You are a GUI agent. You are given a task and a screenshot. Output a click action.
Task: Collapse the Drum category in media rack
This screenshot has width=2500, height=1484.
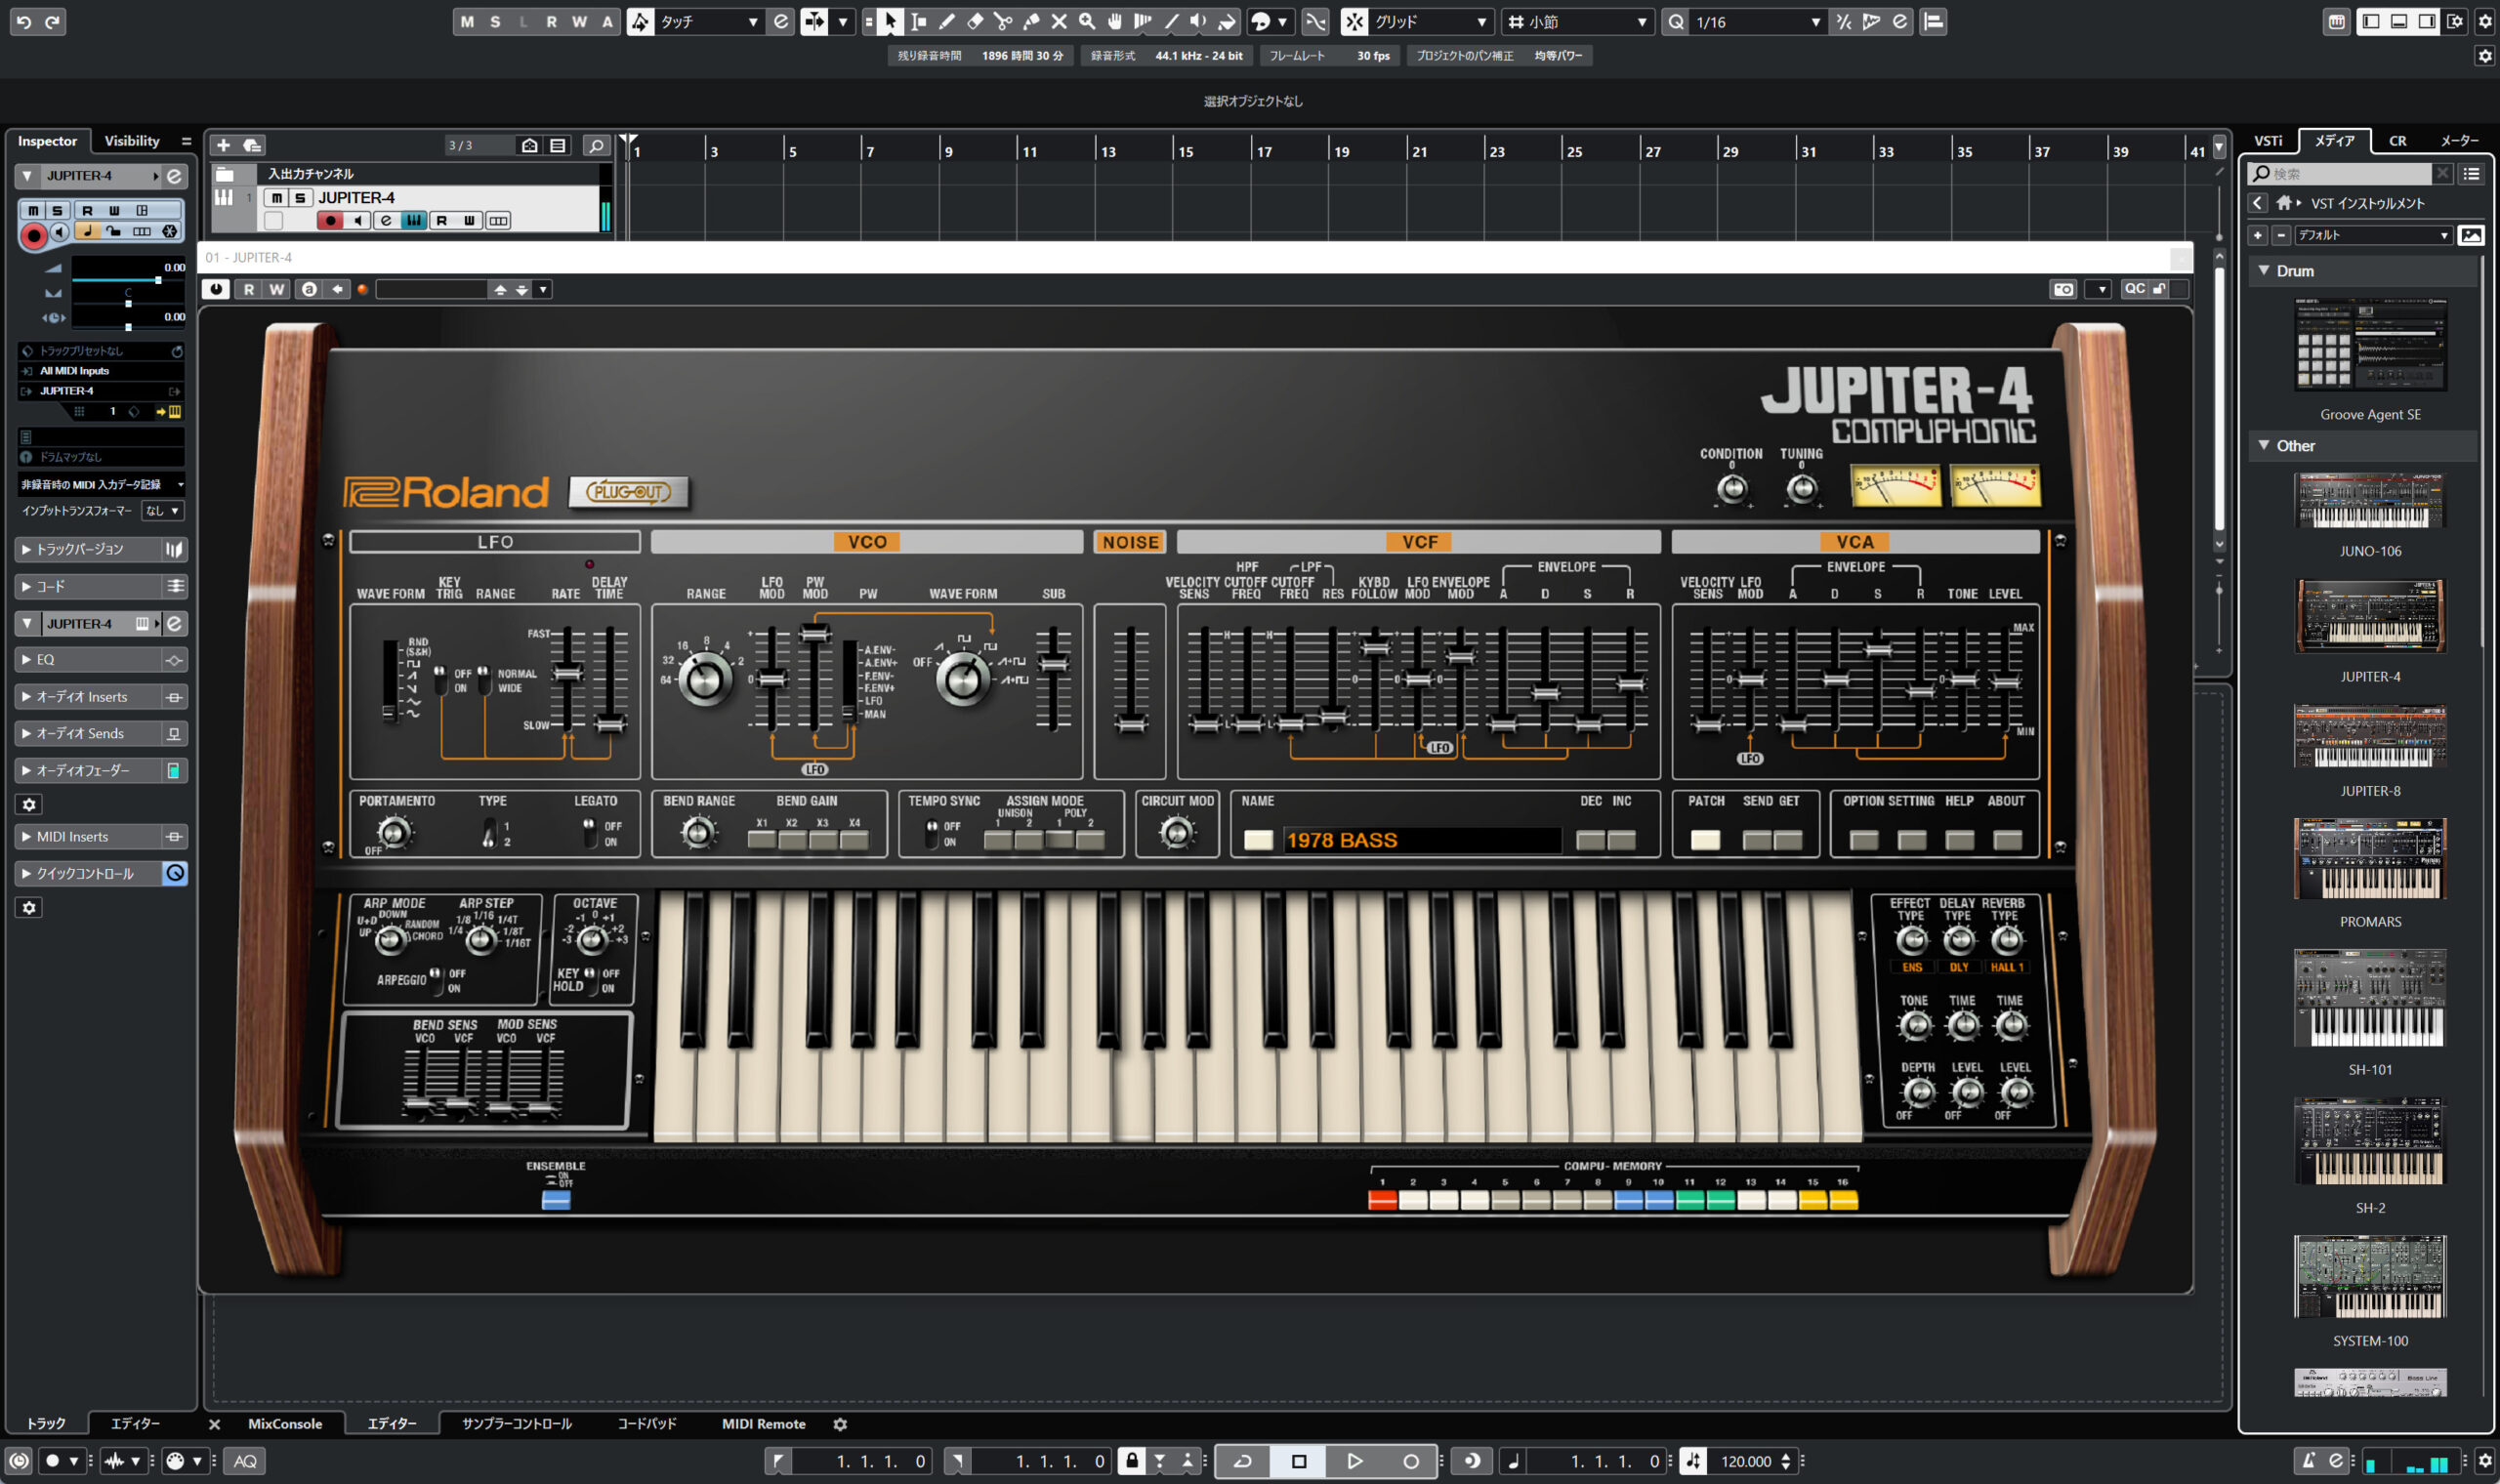click(2264, 271)
